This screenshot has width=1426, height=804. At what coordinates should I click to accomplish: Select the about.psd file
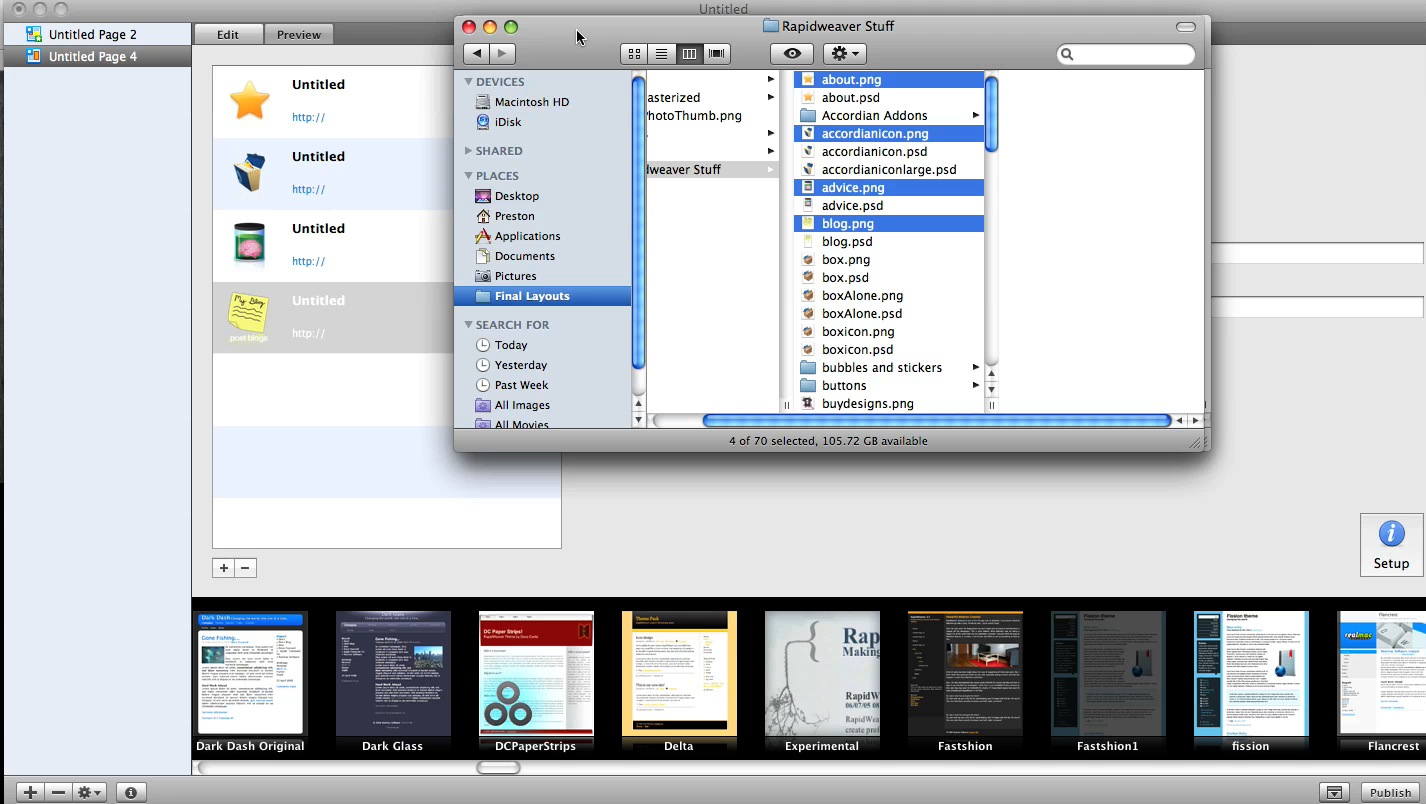tap(889, 98)
